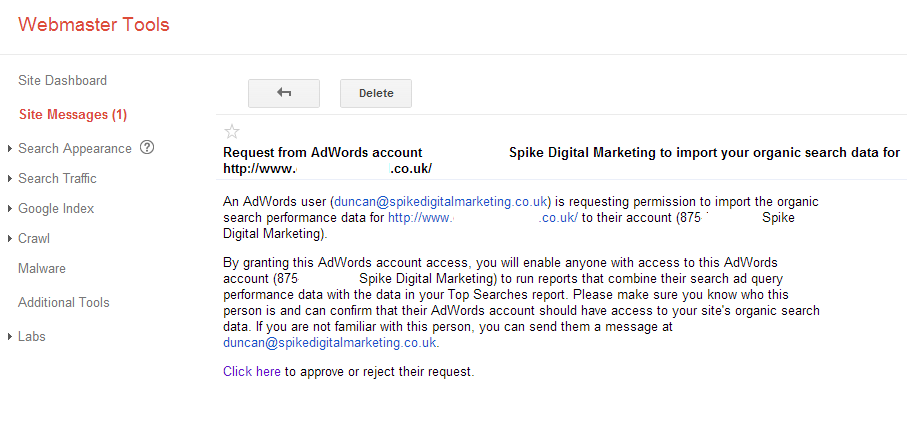The image size is (907, 448).
Task: Open Labs menu item
Action: (32, 336)
